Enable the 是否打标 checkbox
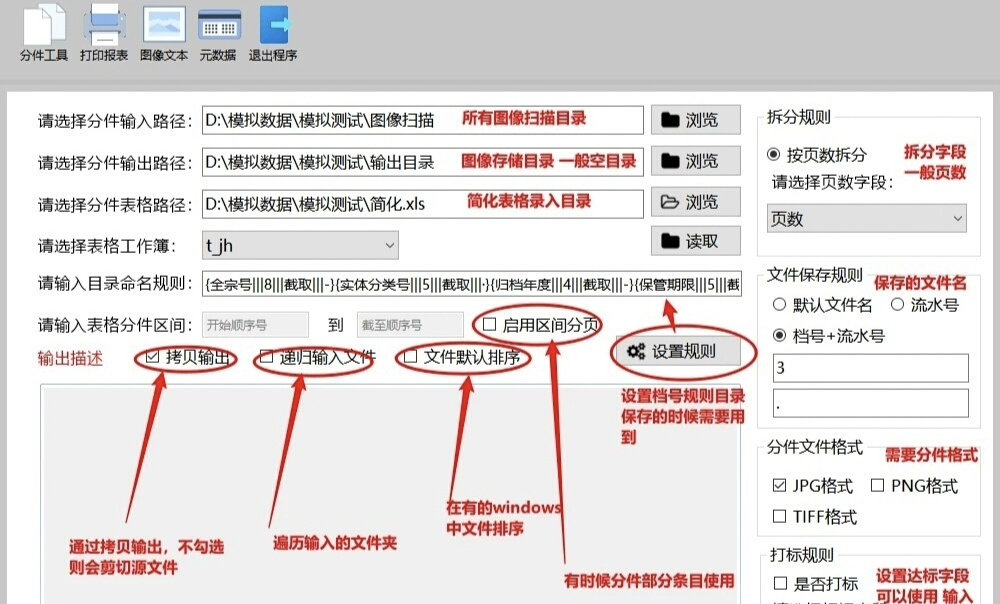 point(780,583)
